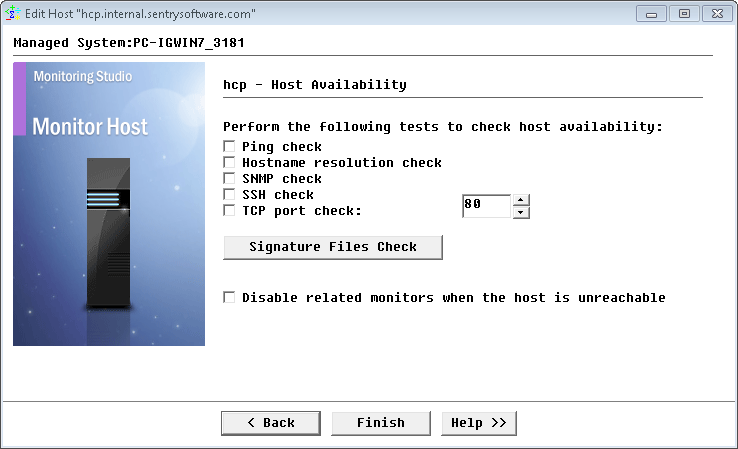Close the Edit Host dialog
Image resolution: width=738 pixels, height=449 pixels.
pyautogui.click(x=717, y=14)
